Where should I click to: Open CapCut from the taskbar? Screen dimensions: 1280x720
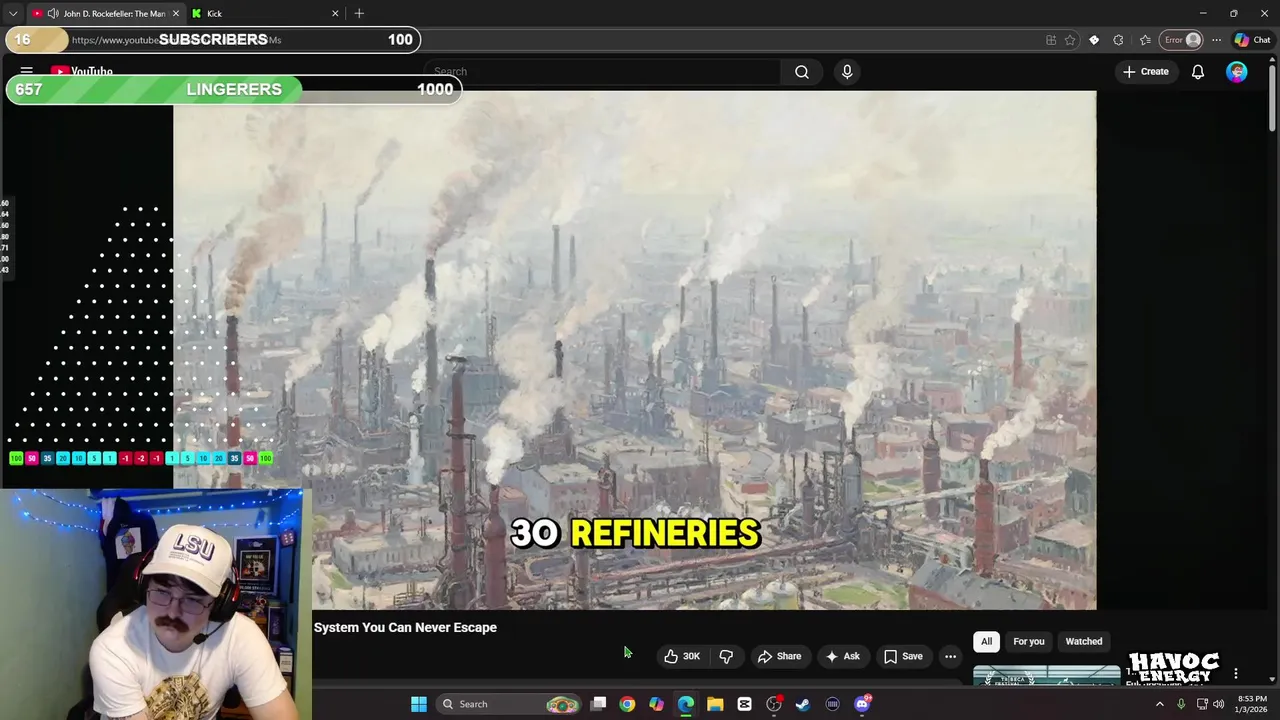[x=744, y=704]
